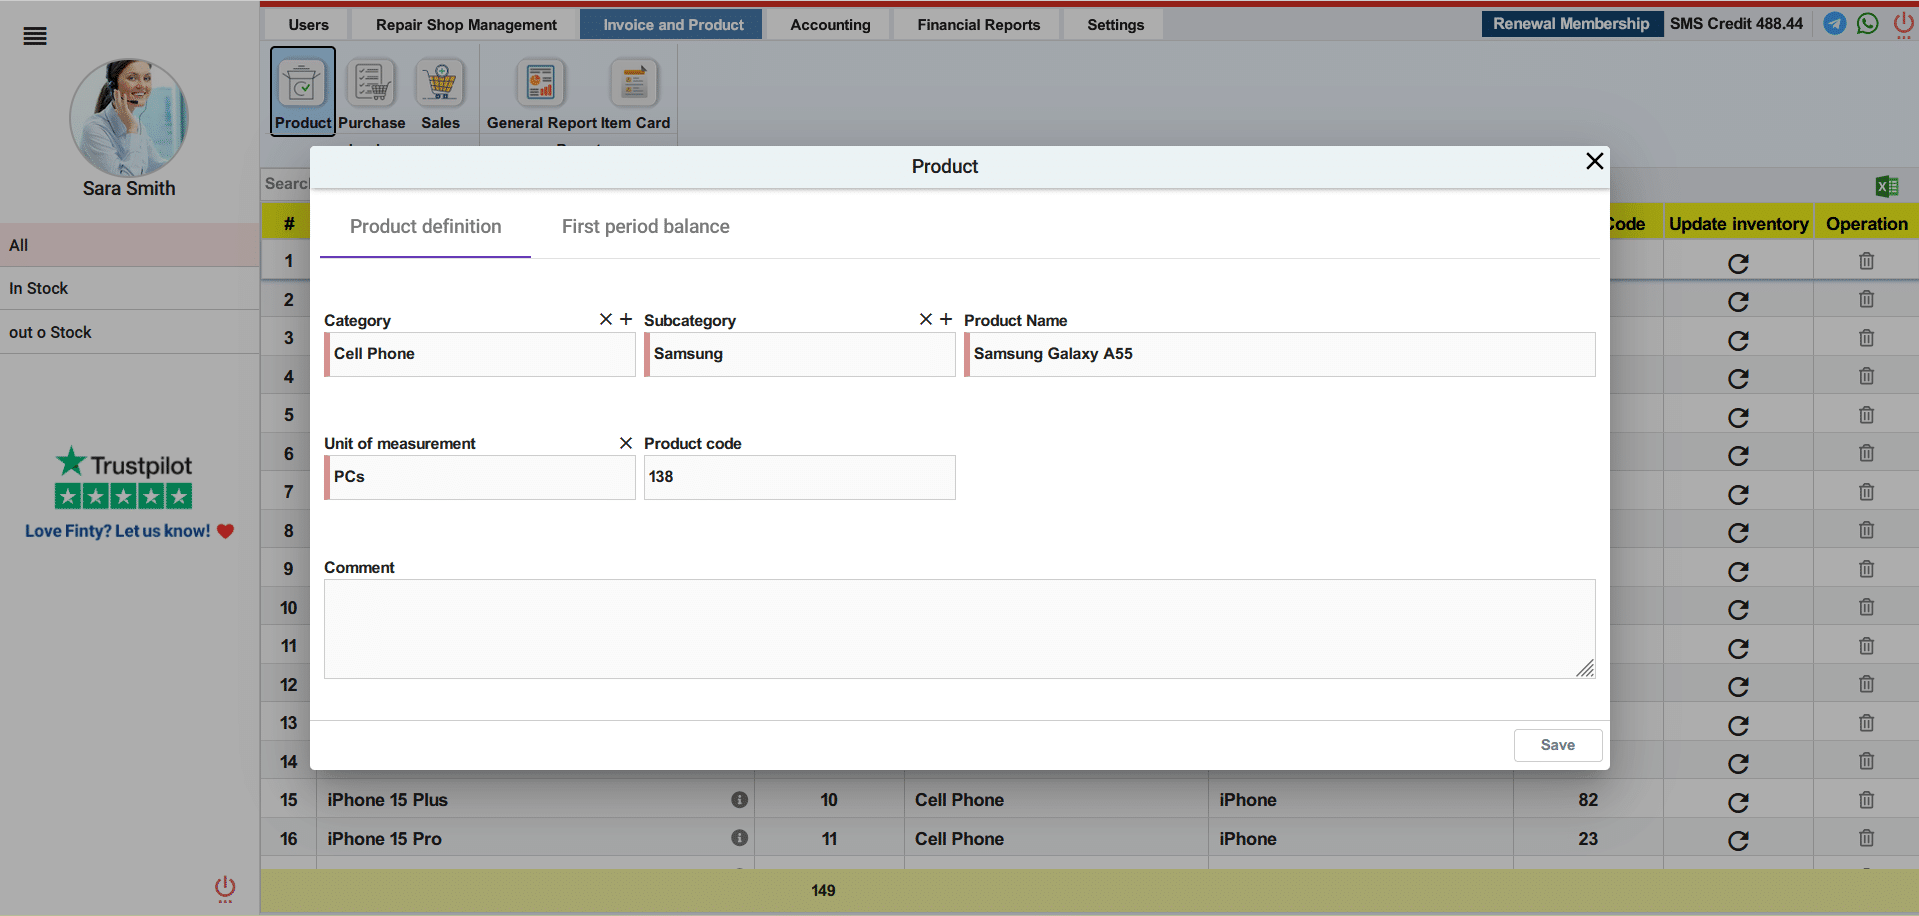Open the Category dropdown showing Cell Phone

[x=480, y=355]
